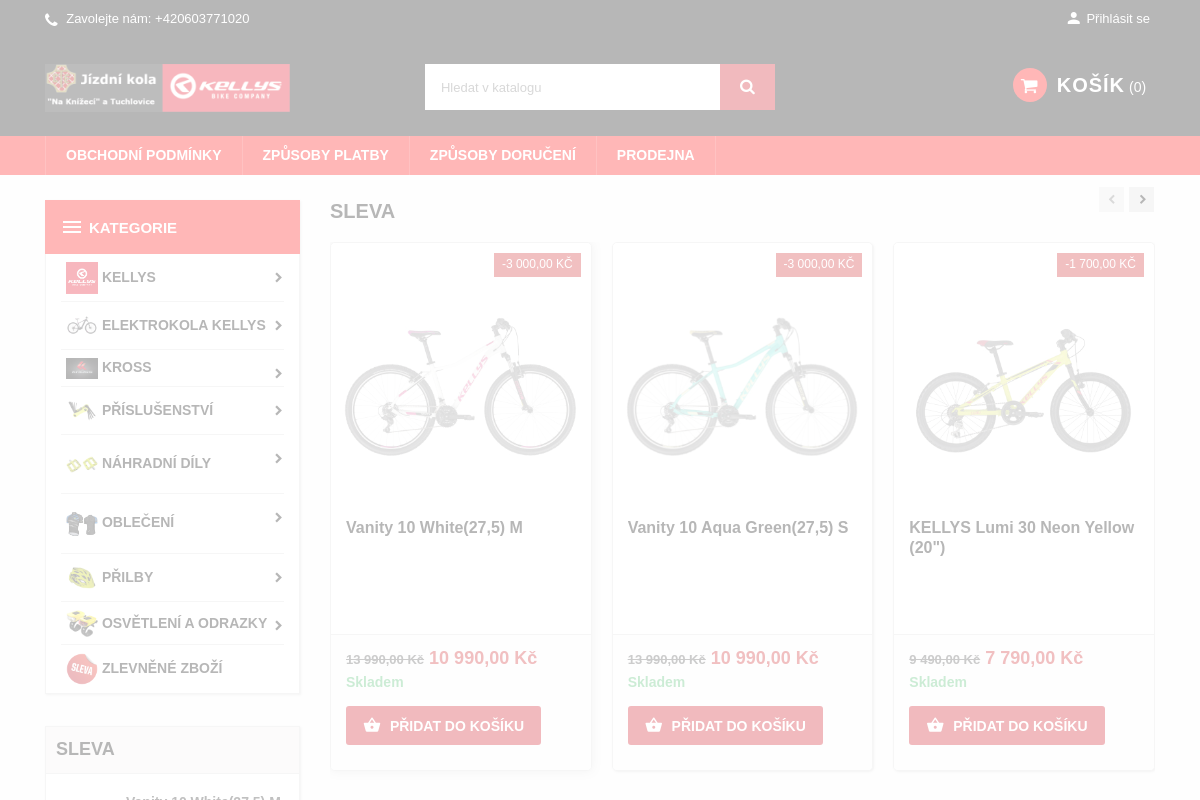Screen dimensions: 1200x800
Task: Click the Vanity 10 White bike image
Action: tap(461, 386)
